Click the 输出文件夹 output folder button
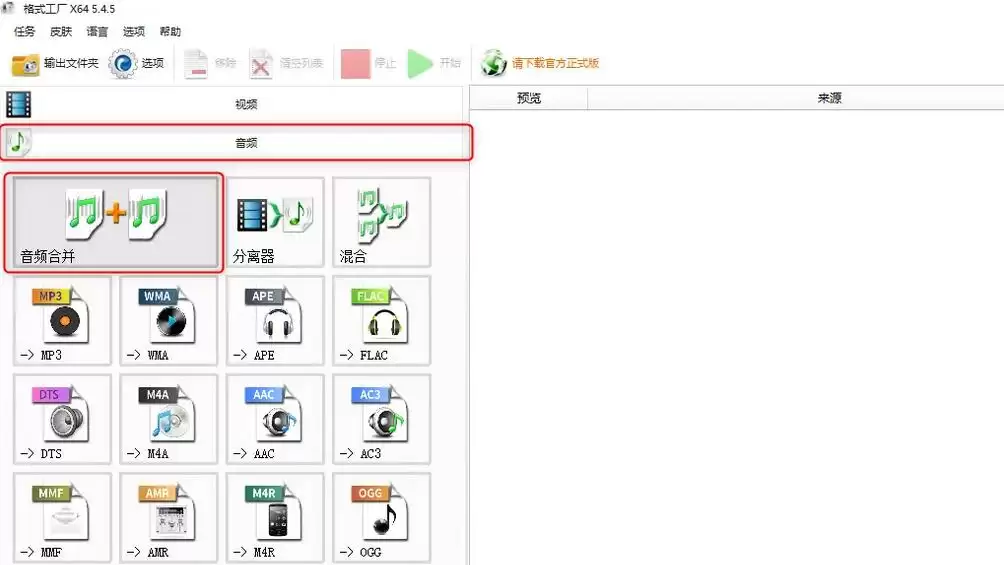 pos(55,63)
